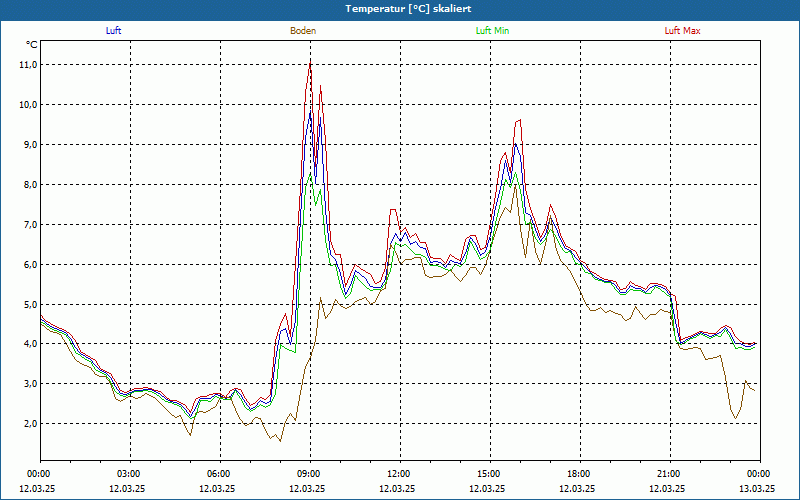Click the '°C' unit label on the axis
The height and width of the screenshot is (500, 800).
(32, 45)
